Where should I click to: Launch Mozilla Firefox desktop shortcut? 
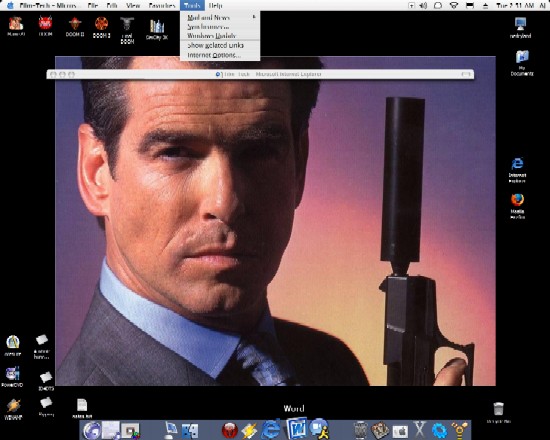517,206
